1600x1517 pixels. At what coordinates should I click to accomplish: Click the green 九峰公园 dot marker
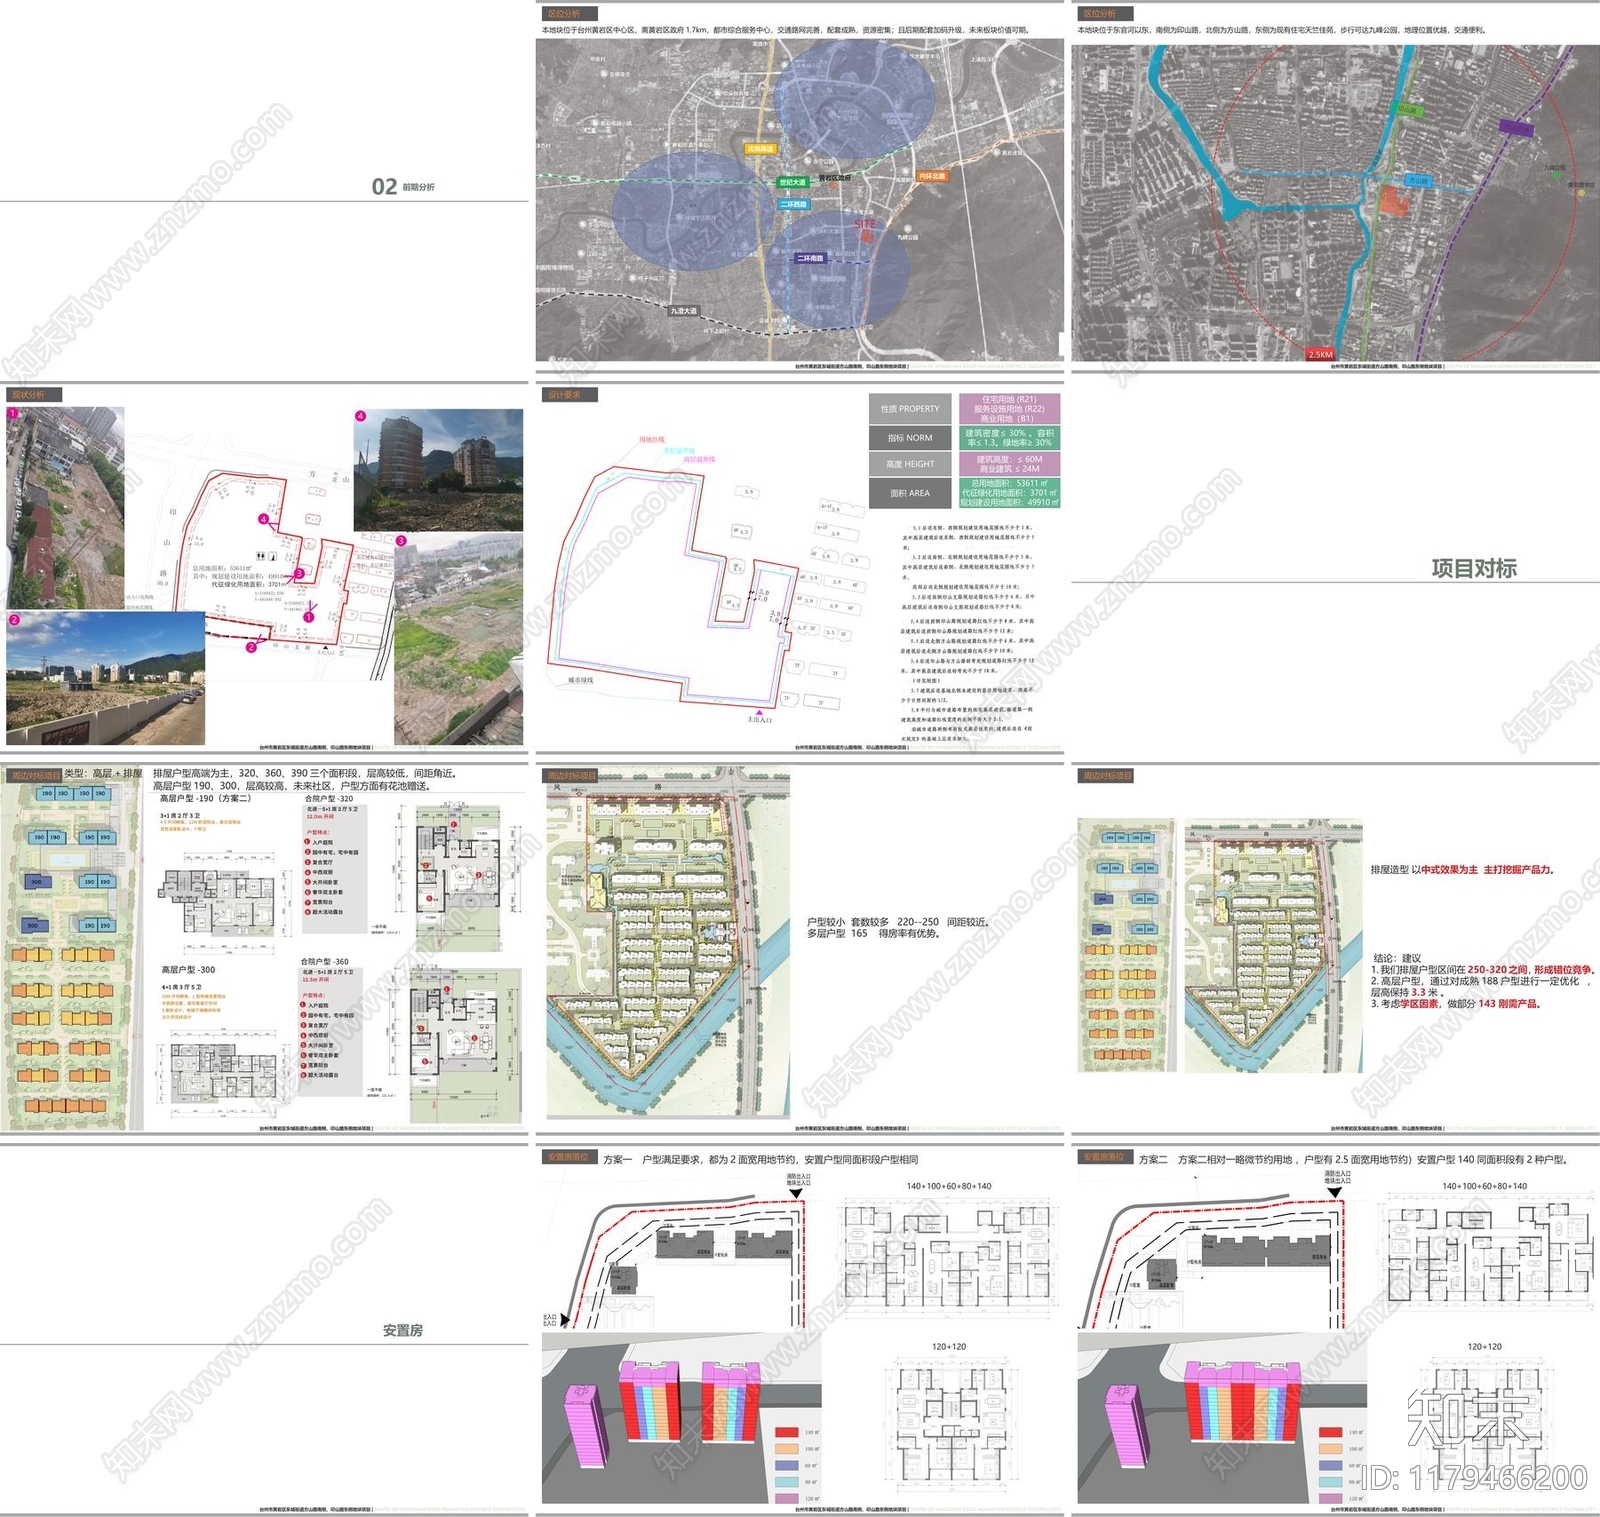(x=1557, y=175)
